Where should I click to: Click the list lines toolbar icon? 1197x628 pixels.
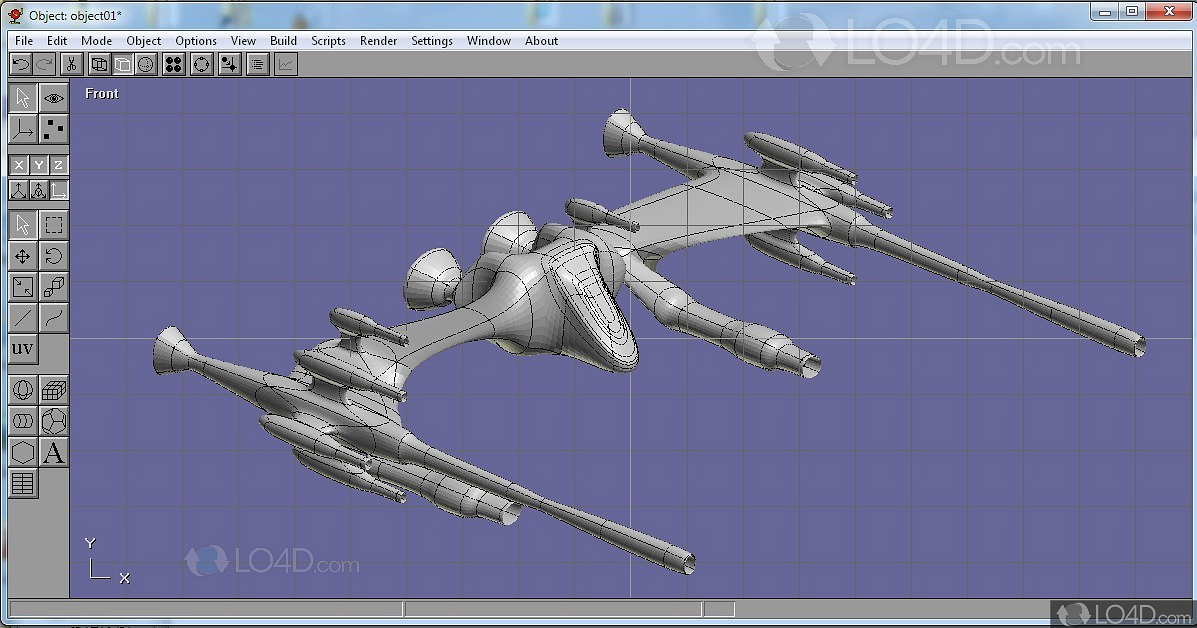pos(257,65)
